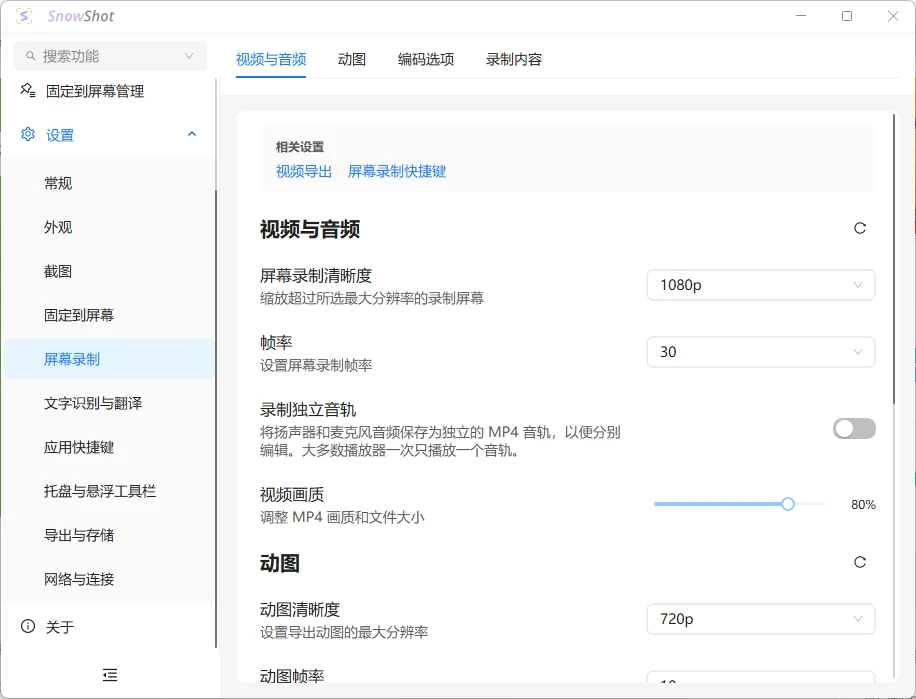Select 托盘与悬浮工具栏 settings item
This screenshot has width=916, height=699.
click(109, 492)
